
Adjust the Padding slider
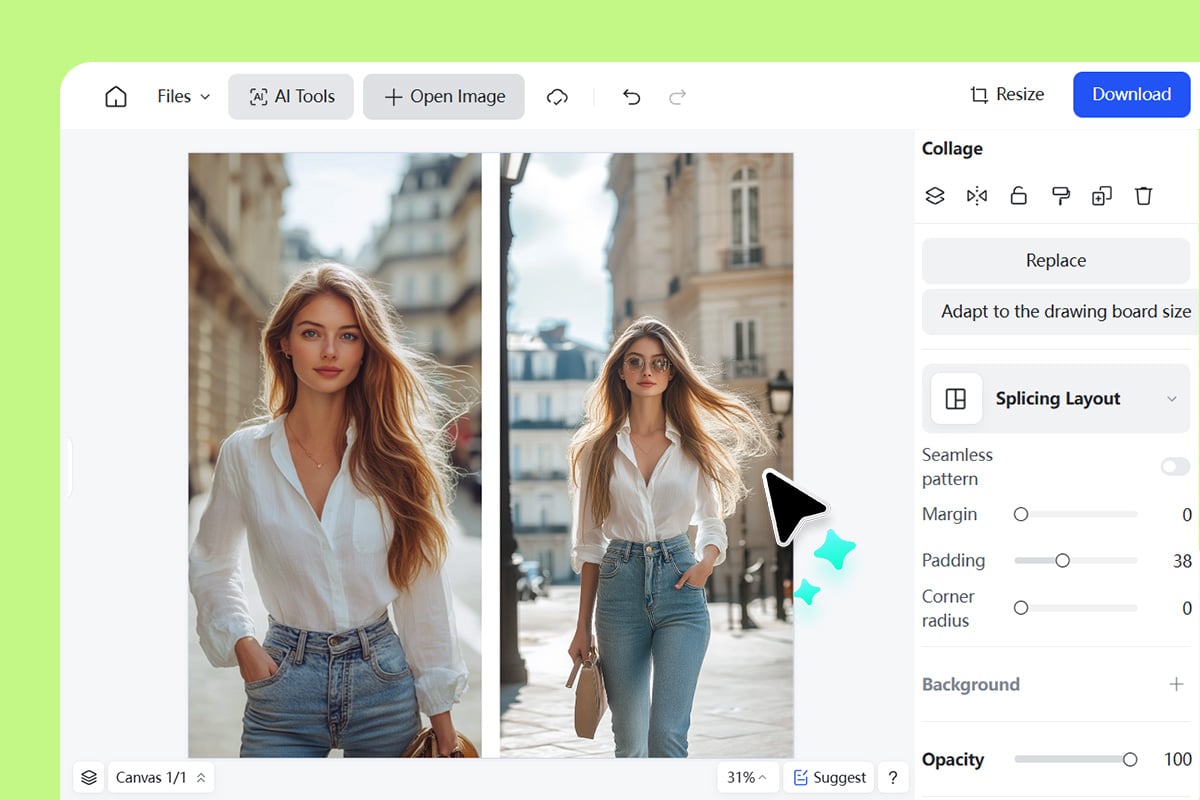(1076, 561)
